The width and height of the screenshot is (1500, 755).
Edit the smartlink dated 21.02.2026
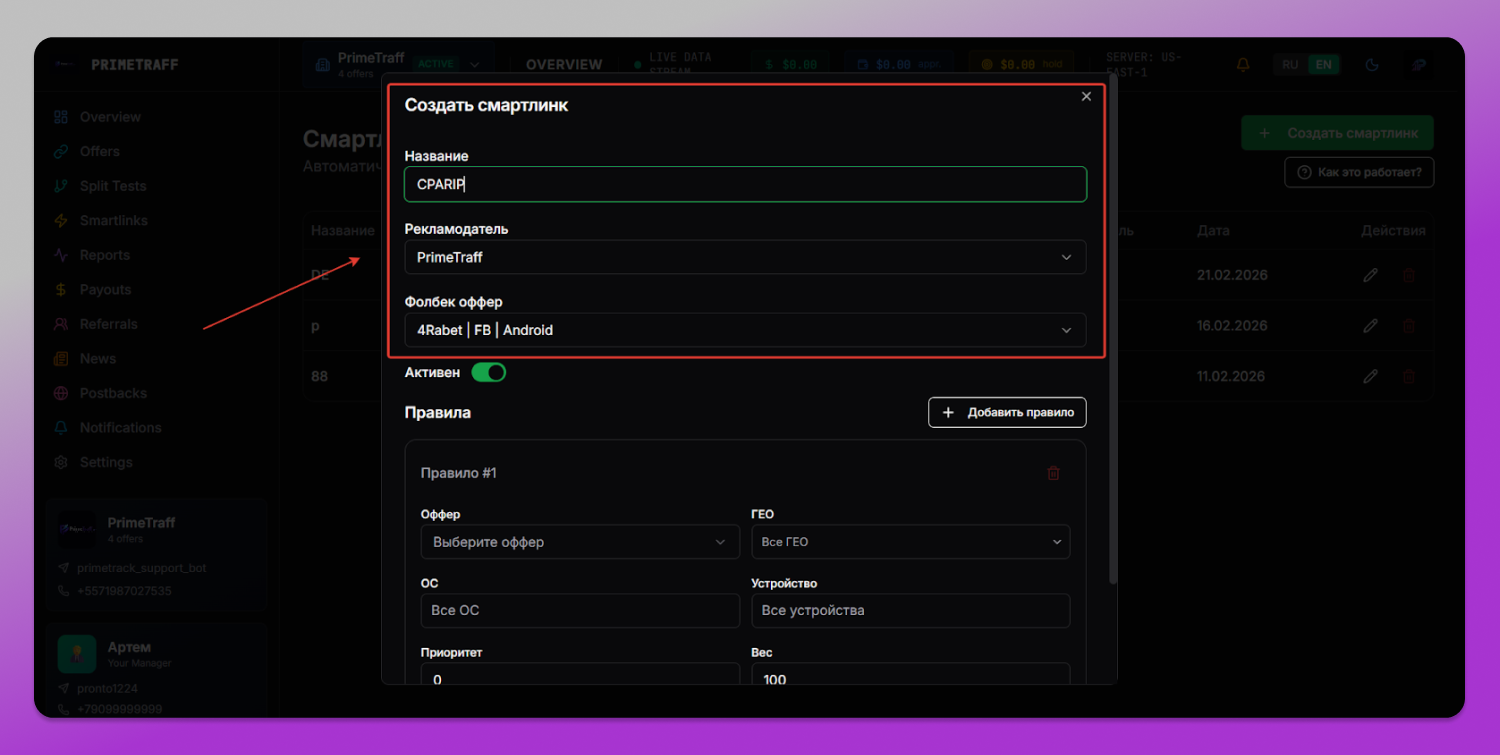coord(1371,275)
